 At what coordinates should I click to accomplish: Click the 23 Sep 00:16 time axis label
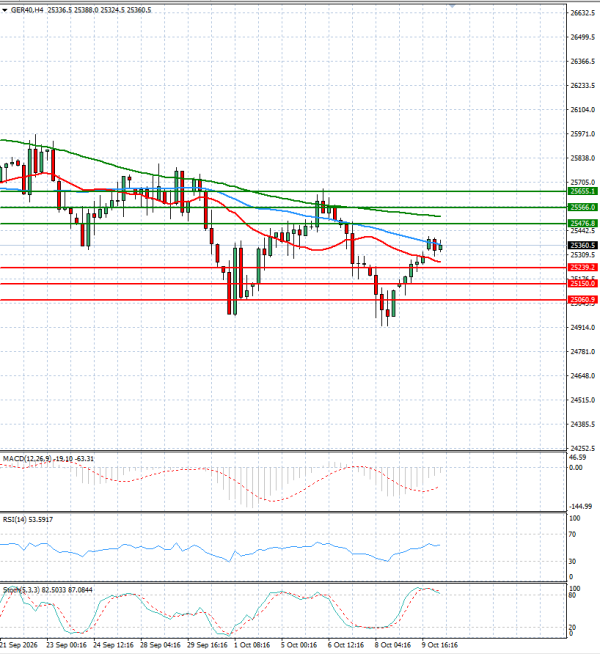[66, 645]
